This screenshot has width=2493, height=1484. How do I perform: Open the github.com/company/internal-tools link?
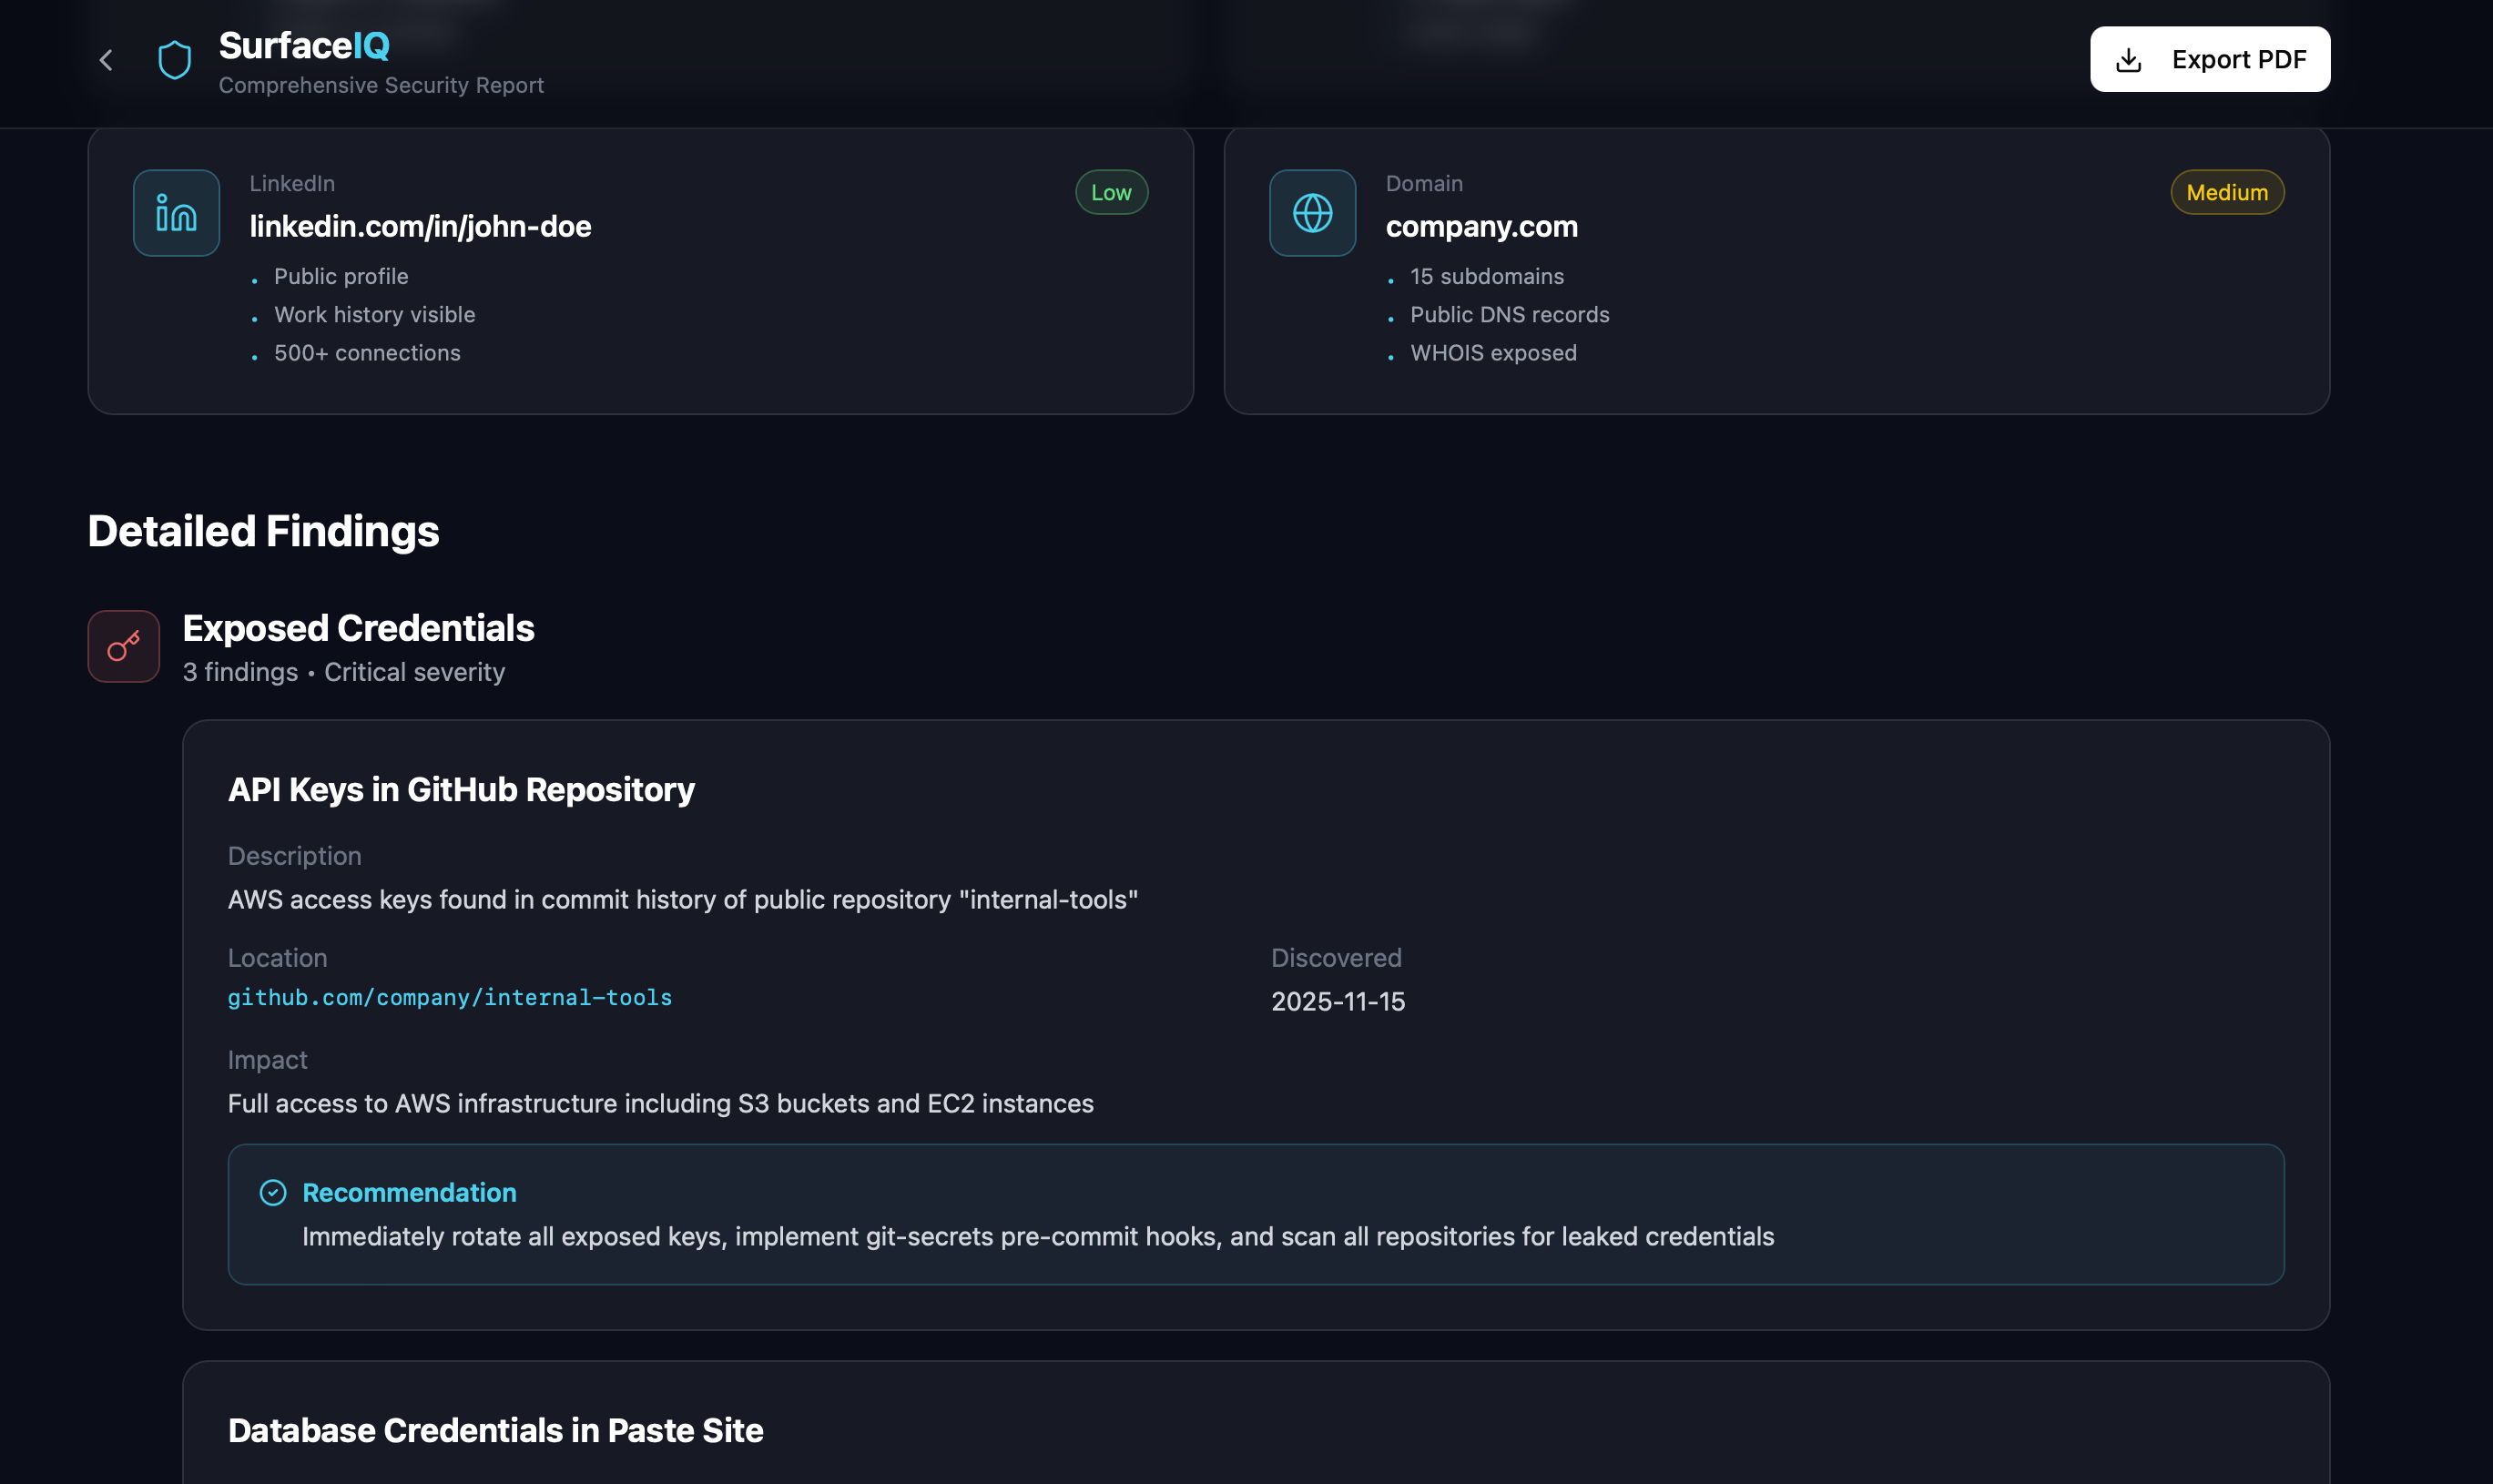click(450, 997)
